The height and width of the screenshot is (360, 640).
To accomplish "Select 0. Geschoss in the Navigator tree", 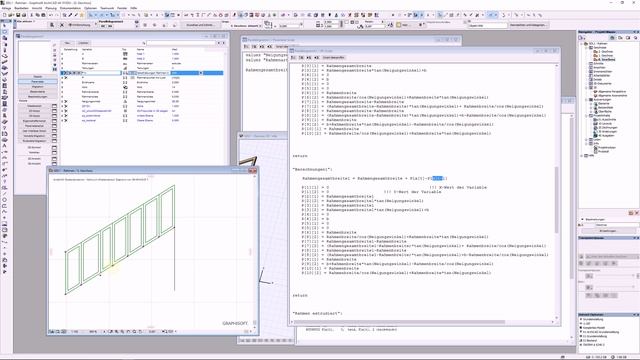I will tap(607, 60).
